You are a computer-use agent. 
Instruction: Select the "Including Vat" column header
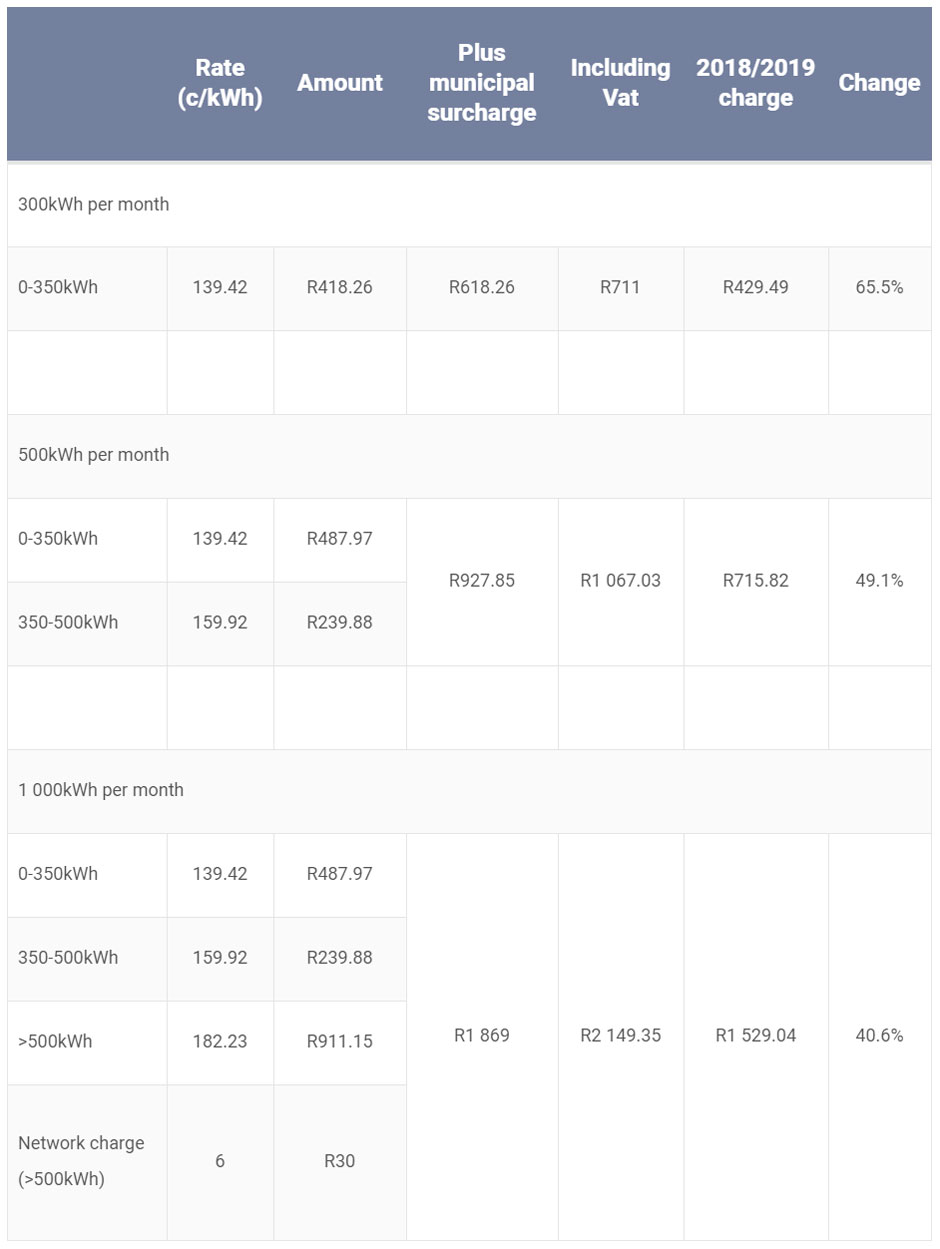620,83
